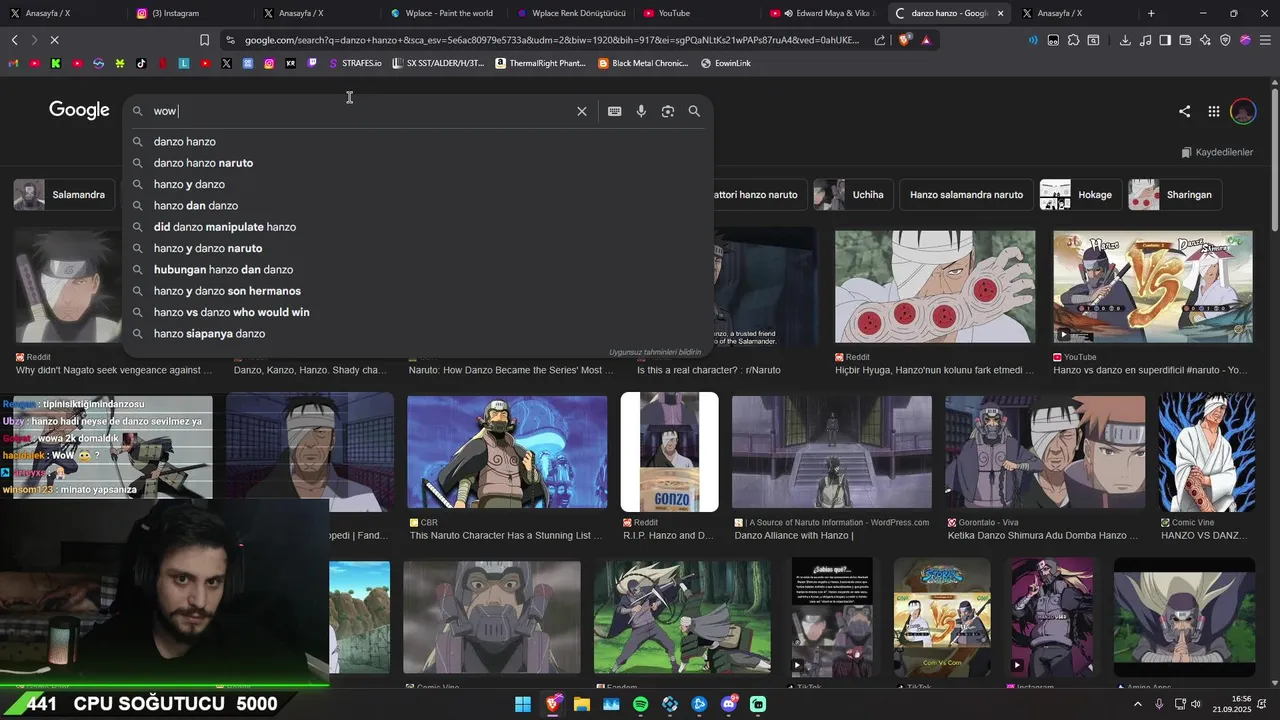Image resolution: width=1280 pixels, height=720 pixels.
Task: Switch to Edward Maya & Vika tab
Action: [822, 13]
